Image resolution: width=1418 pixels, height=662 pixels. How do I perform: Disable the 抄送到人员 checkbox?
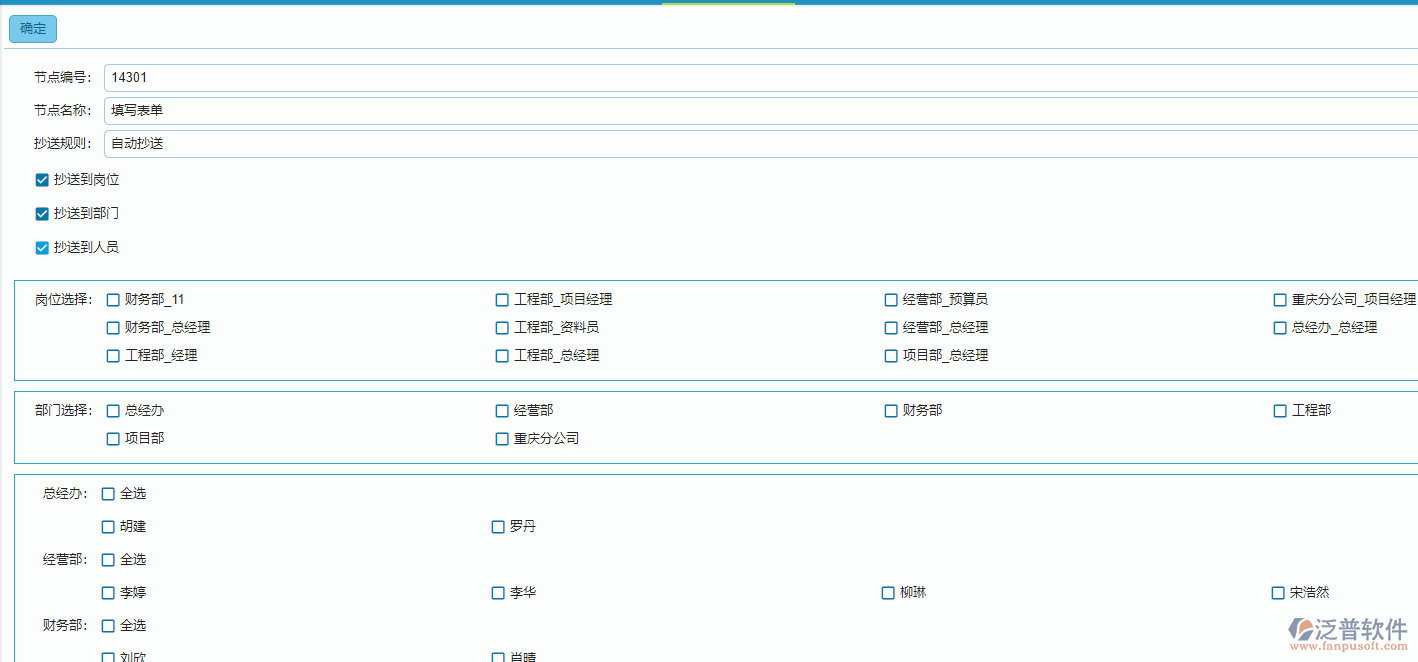click(x=42, y=248)
